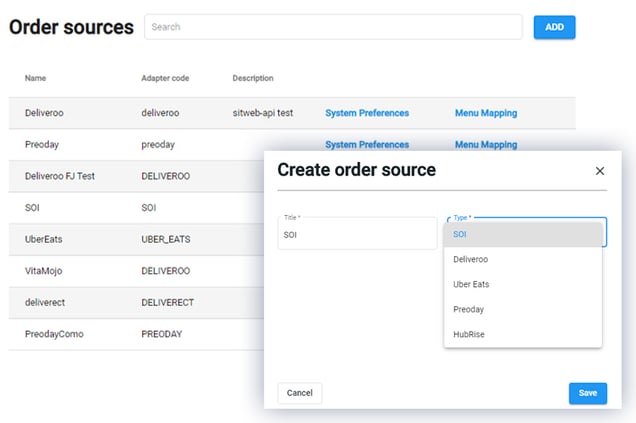
Task: Click the Description column header
Action: (253, 78)
